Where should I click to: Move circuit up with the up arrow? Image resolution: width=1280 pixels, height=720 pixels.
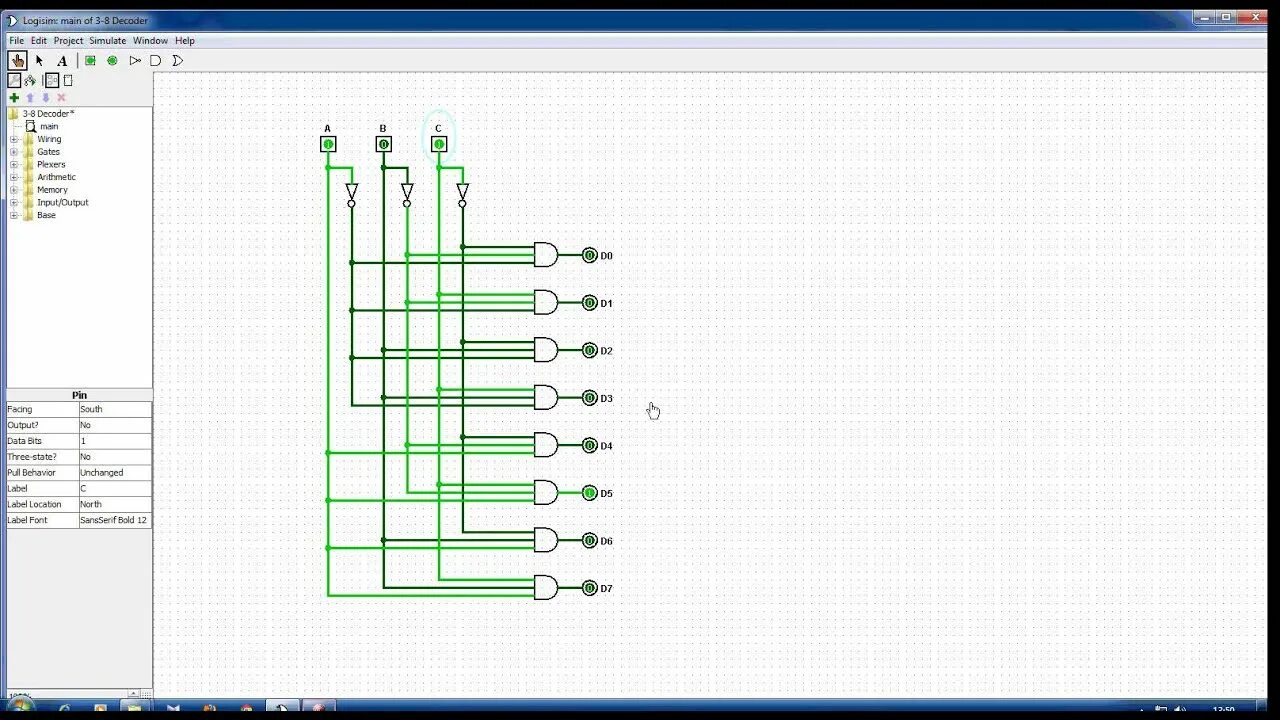[30, 97]
